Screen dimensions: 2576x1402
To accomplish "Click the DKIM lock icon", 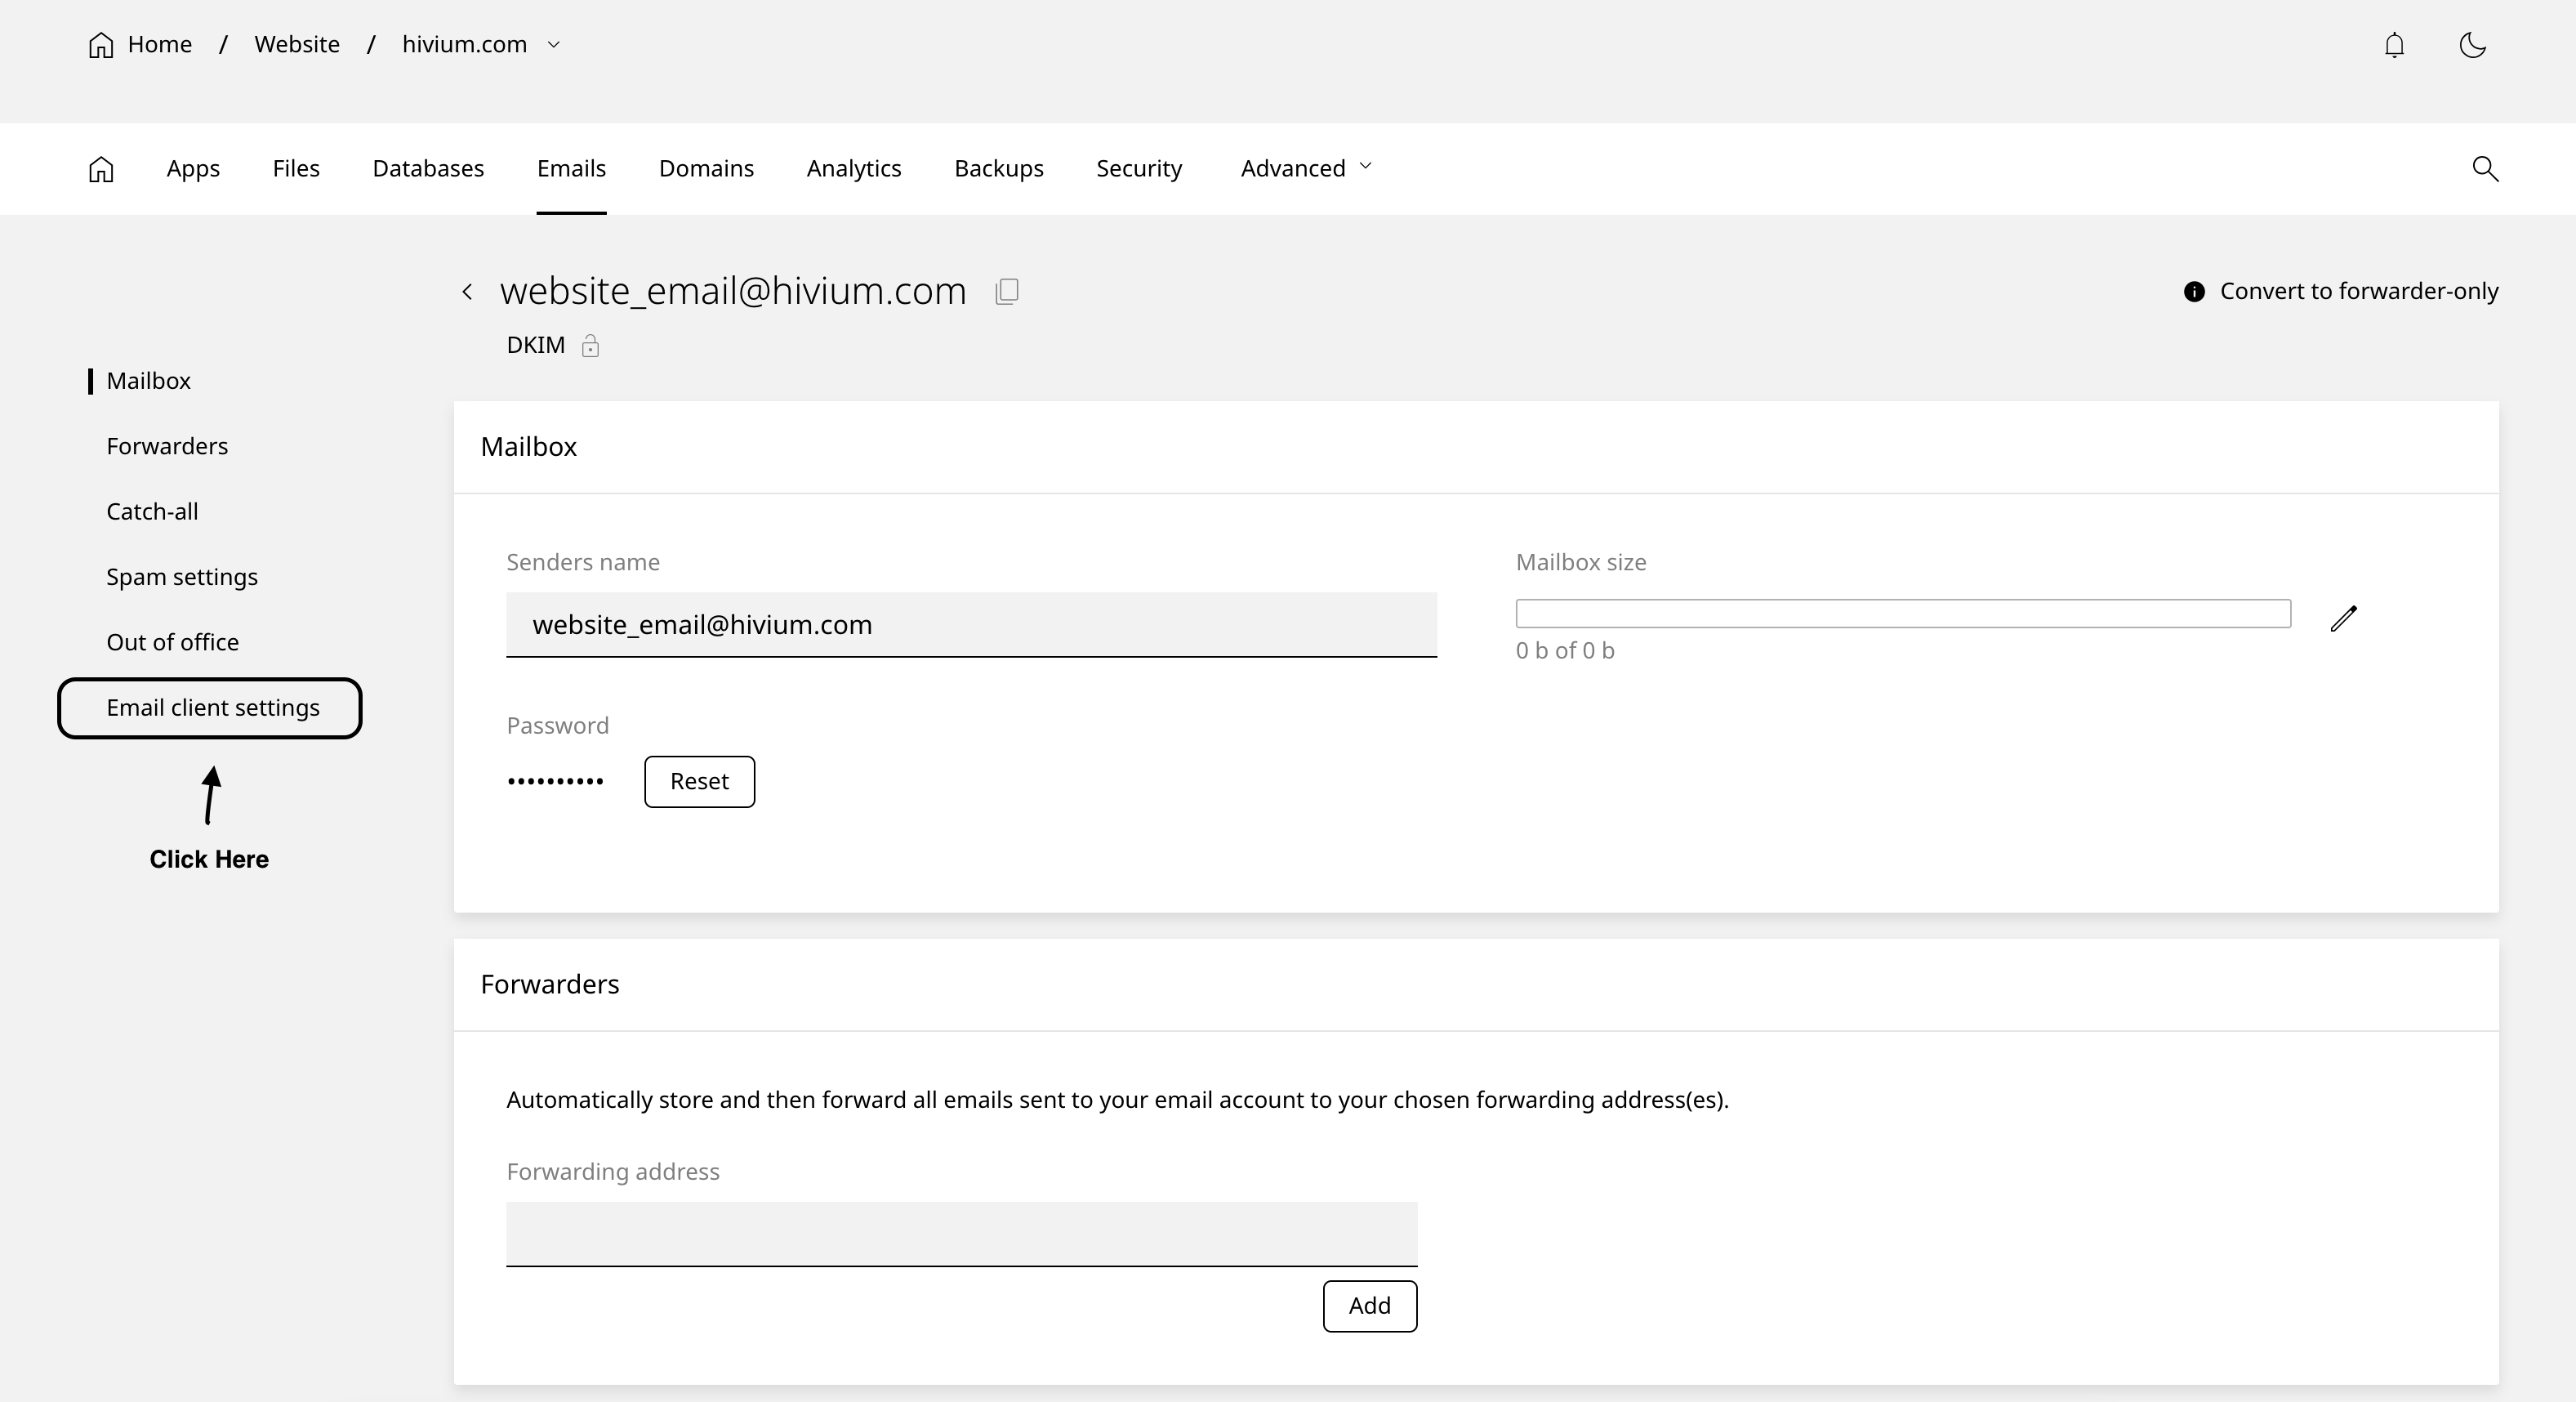I will pyautogui.click(x=590, y=346).
